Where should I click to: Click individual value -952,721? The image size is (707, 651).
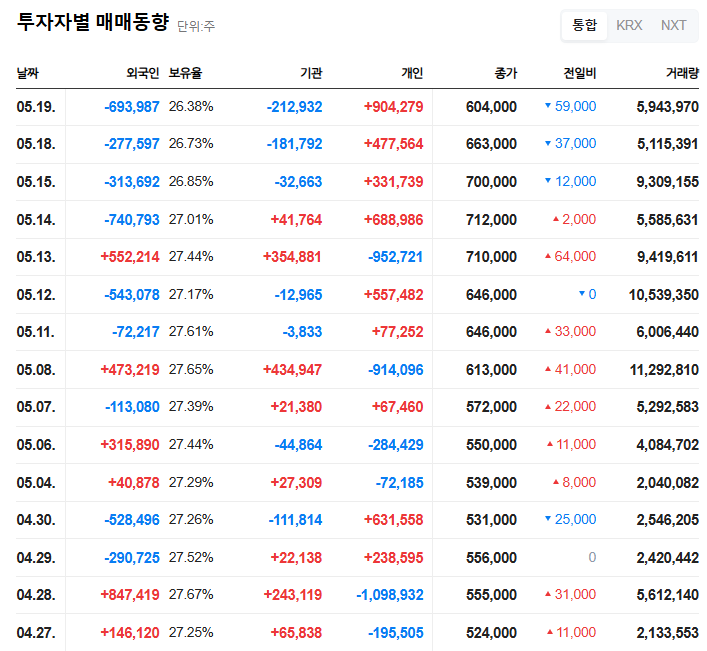coord(396,257)
